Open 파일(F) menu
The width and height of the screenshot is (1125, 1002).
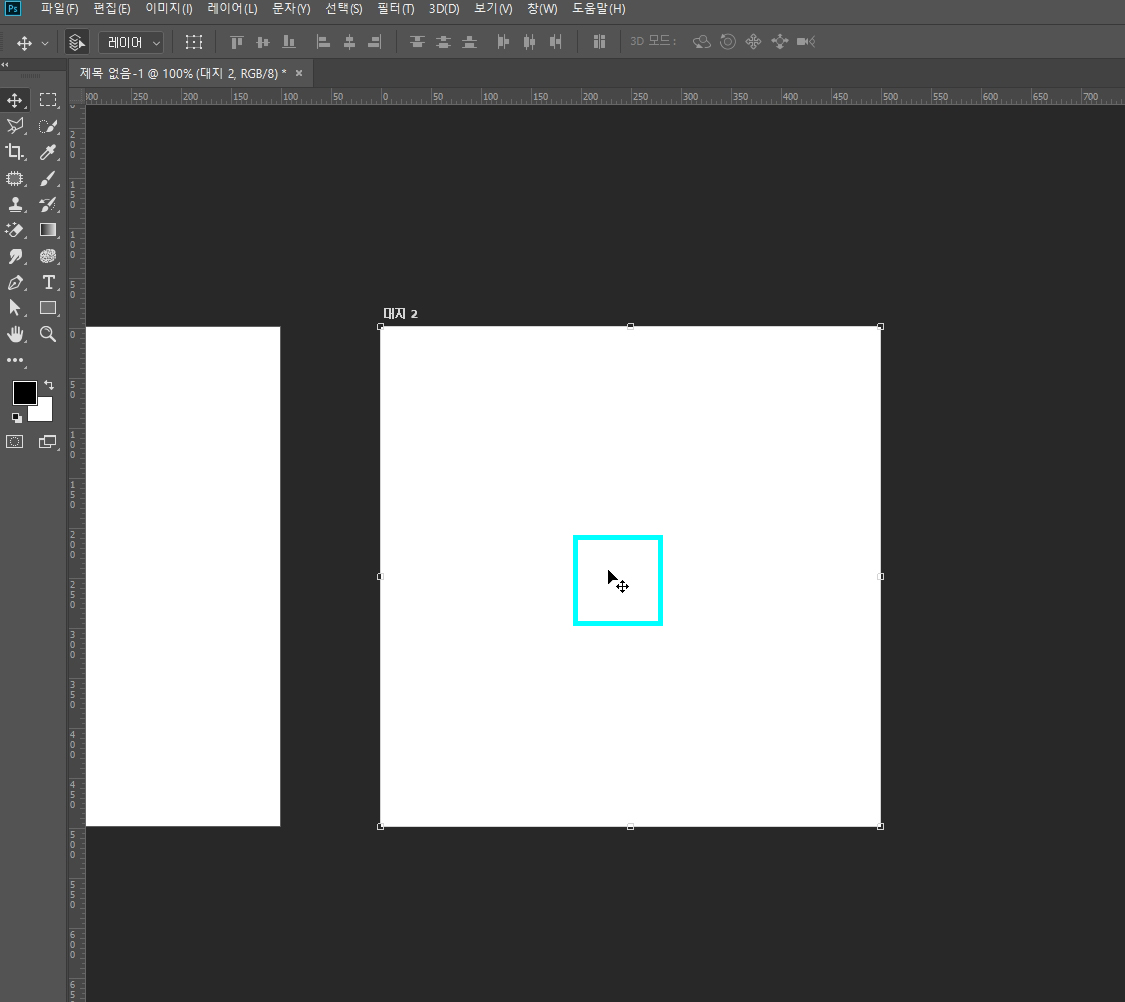(60, 9)
